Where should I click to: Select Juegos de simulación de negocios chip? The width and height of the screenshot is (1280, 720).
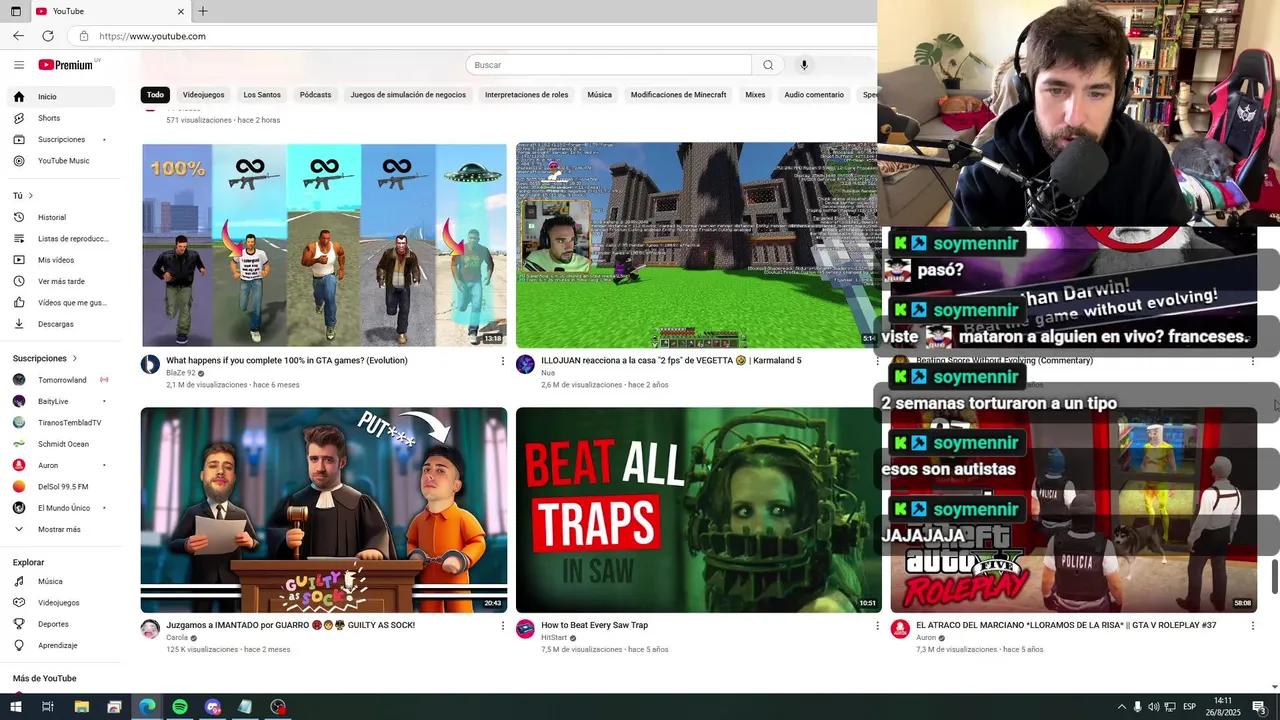[408, 95]
